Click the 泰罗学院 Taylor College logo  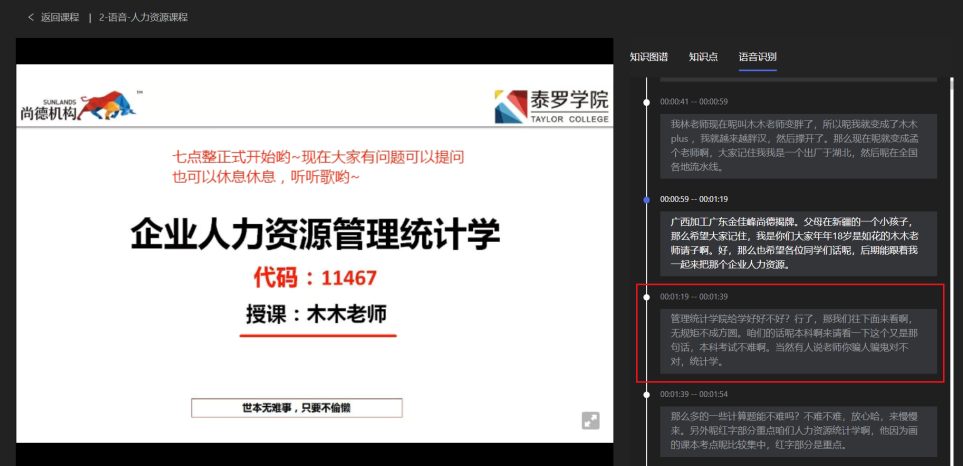click(x=552, y=106)
